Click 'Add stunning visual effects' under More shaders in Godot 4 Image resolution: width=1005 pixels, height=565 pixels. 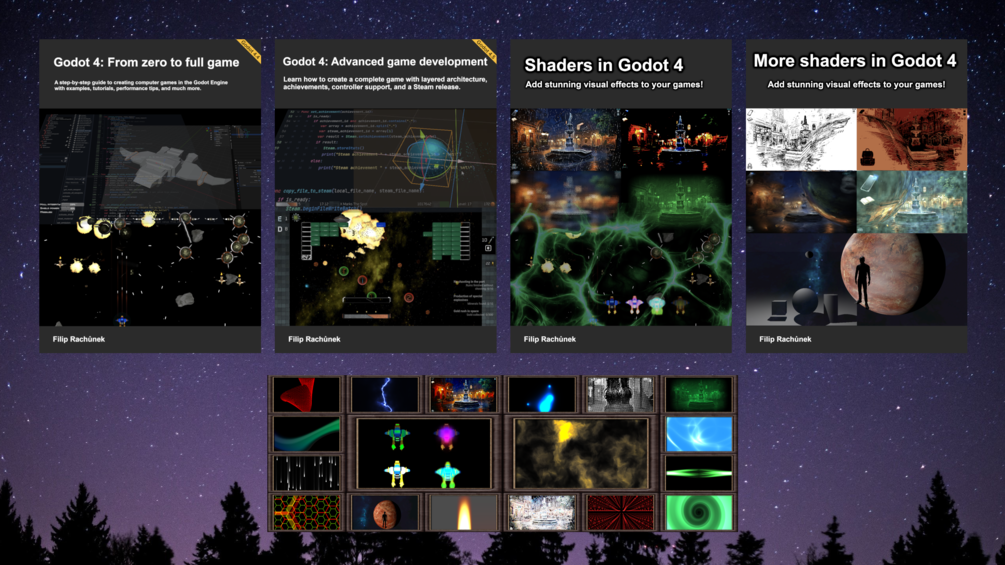(856, 85)
